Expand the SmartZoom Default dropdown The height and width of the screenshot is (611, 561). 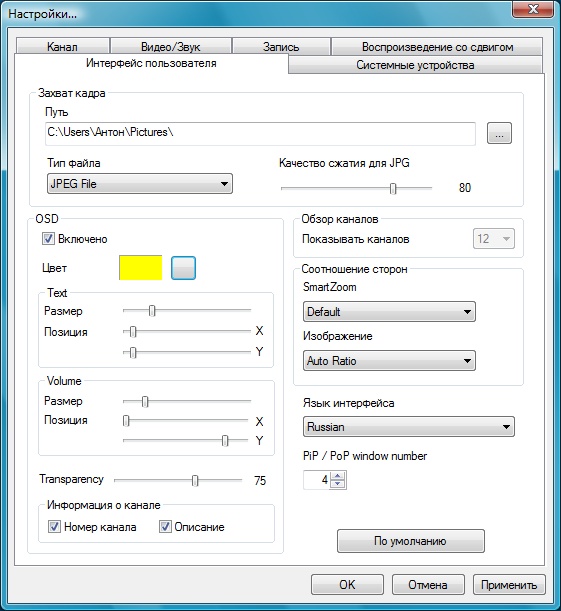pos(389,311)
